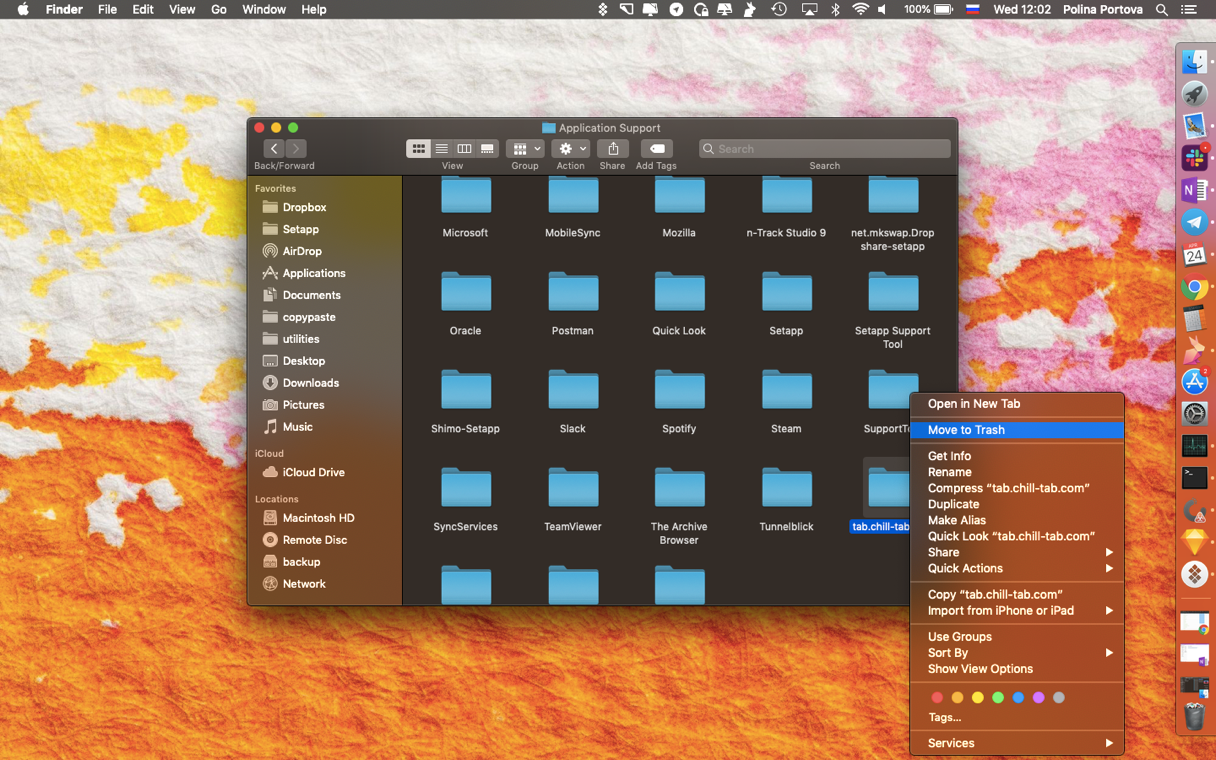
Task: Open Trash in the Dock
Action: point(1194,716)
